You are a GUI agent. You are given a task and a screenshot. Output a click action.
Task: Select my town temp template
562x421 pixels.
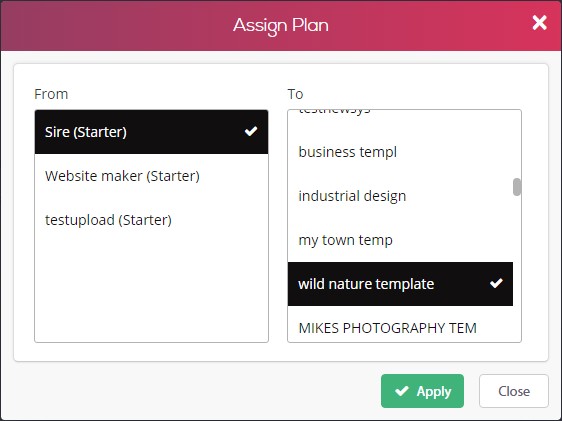pos(400,240)
